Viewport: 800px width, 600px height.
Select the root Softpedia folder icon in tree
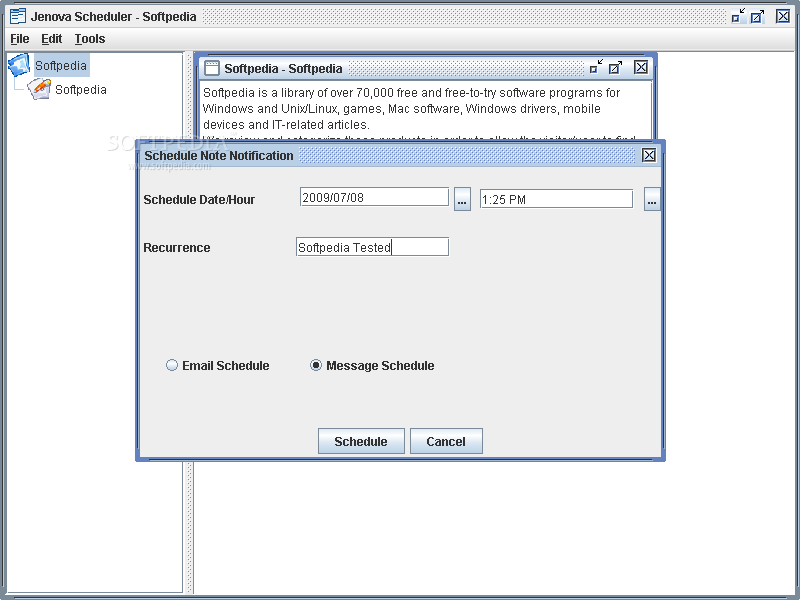tap(19, 65)
